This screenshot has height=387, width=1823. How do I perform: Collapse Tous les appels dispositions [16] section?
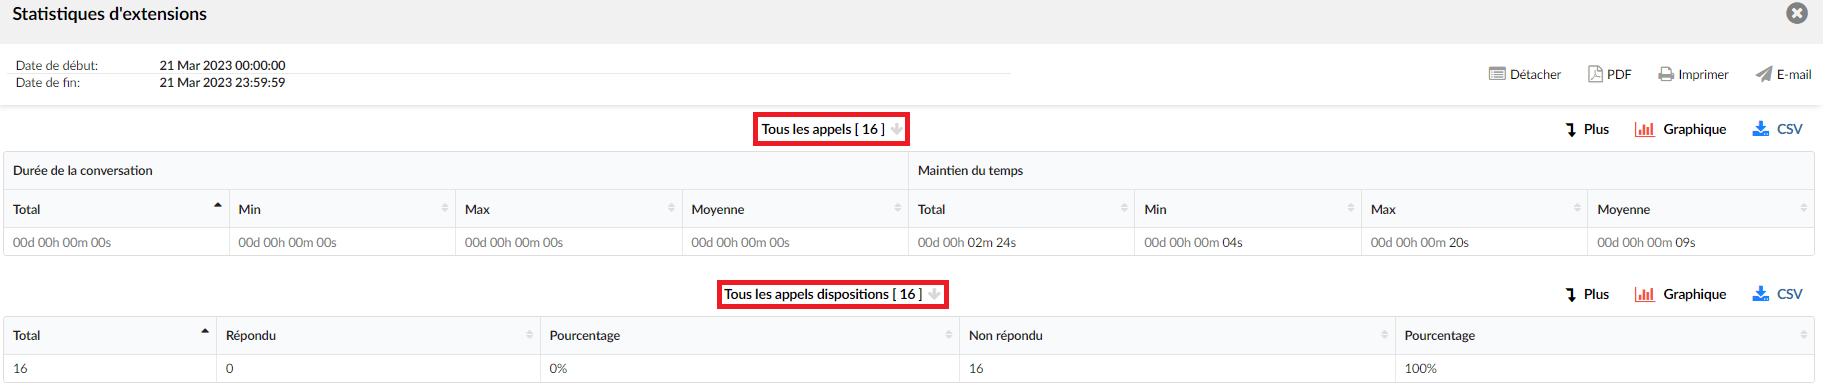(x=934, y=294)
